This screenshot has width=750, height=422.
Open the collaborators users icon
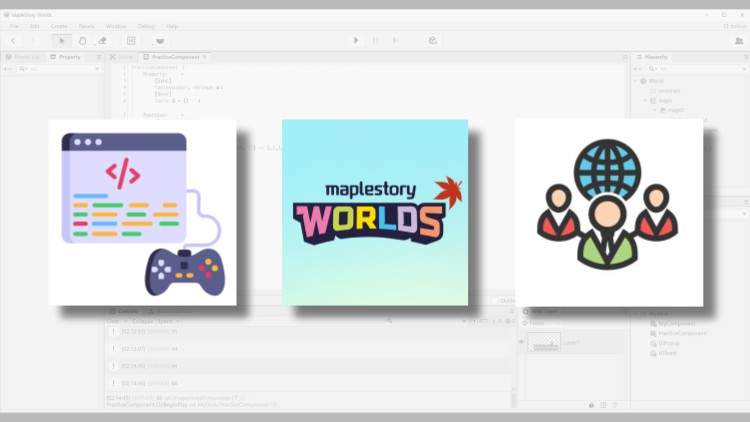point(739,41)
